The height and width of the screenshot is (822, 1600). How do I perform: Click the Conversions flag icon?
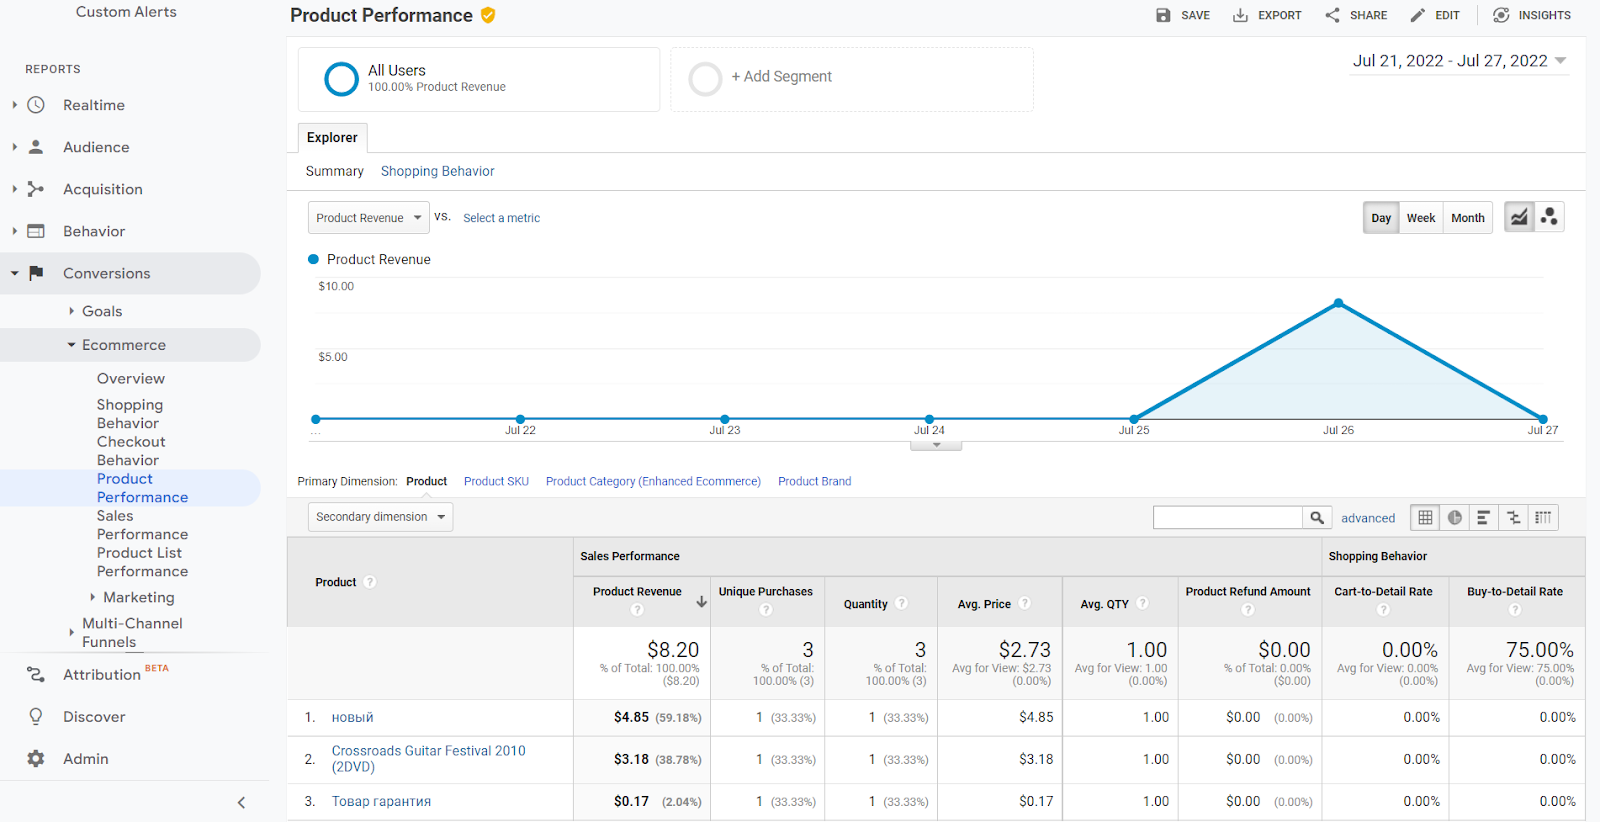pos(36,273)
